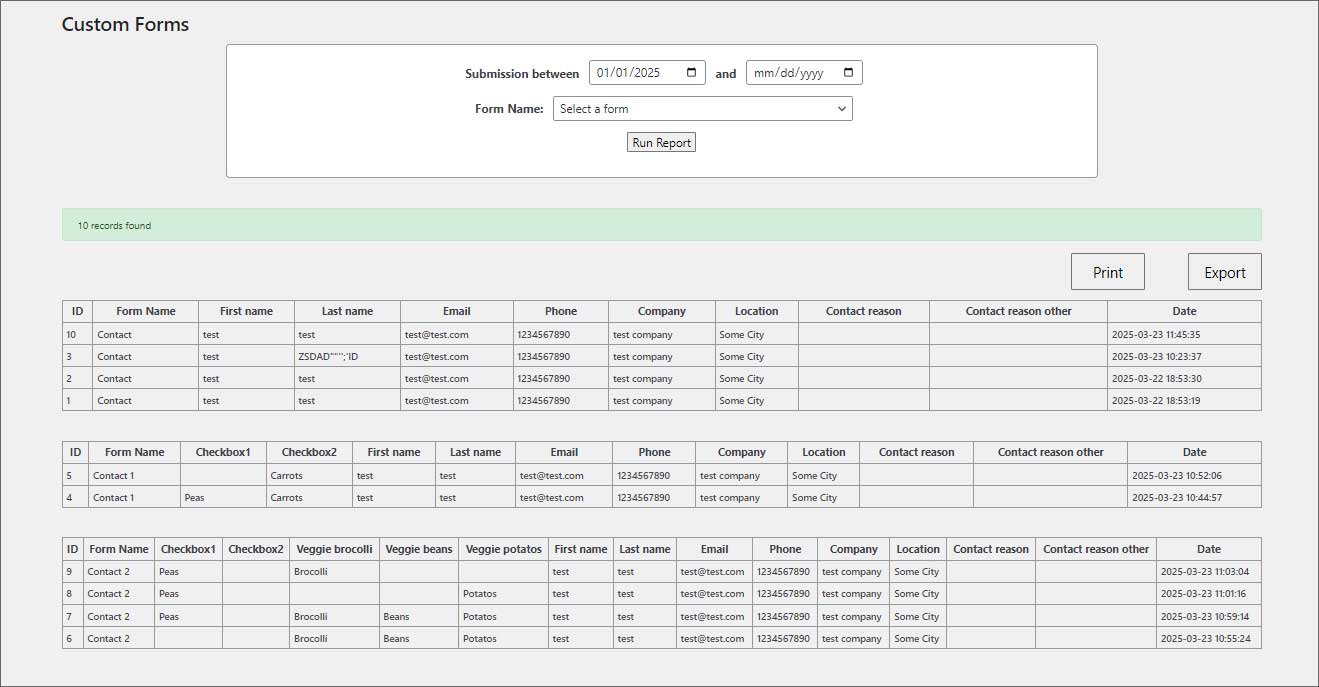Open calendar picker on end date field
The image size is (1319, 687).
tap(848, 73)
